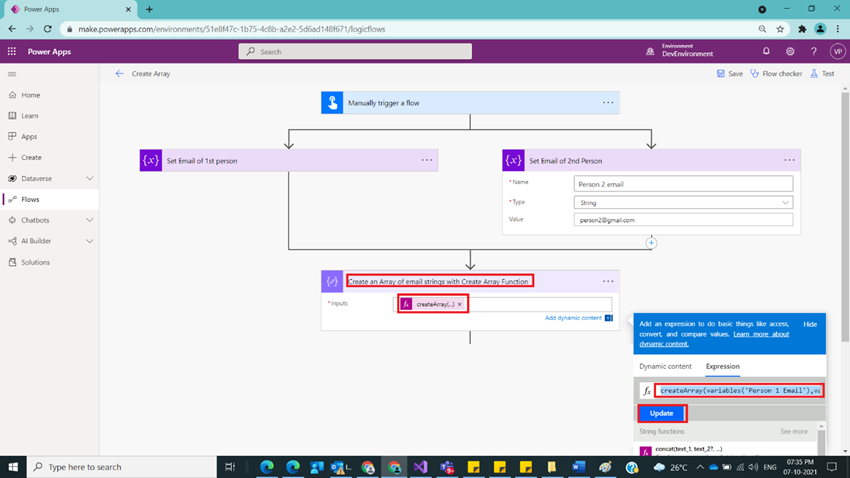Switch to the Dynamic content tab
This screenshot has width=850, height=478.
[x=665, y=366]
